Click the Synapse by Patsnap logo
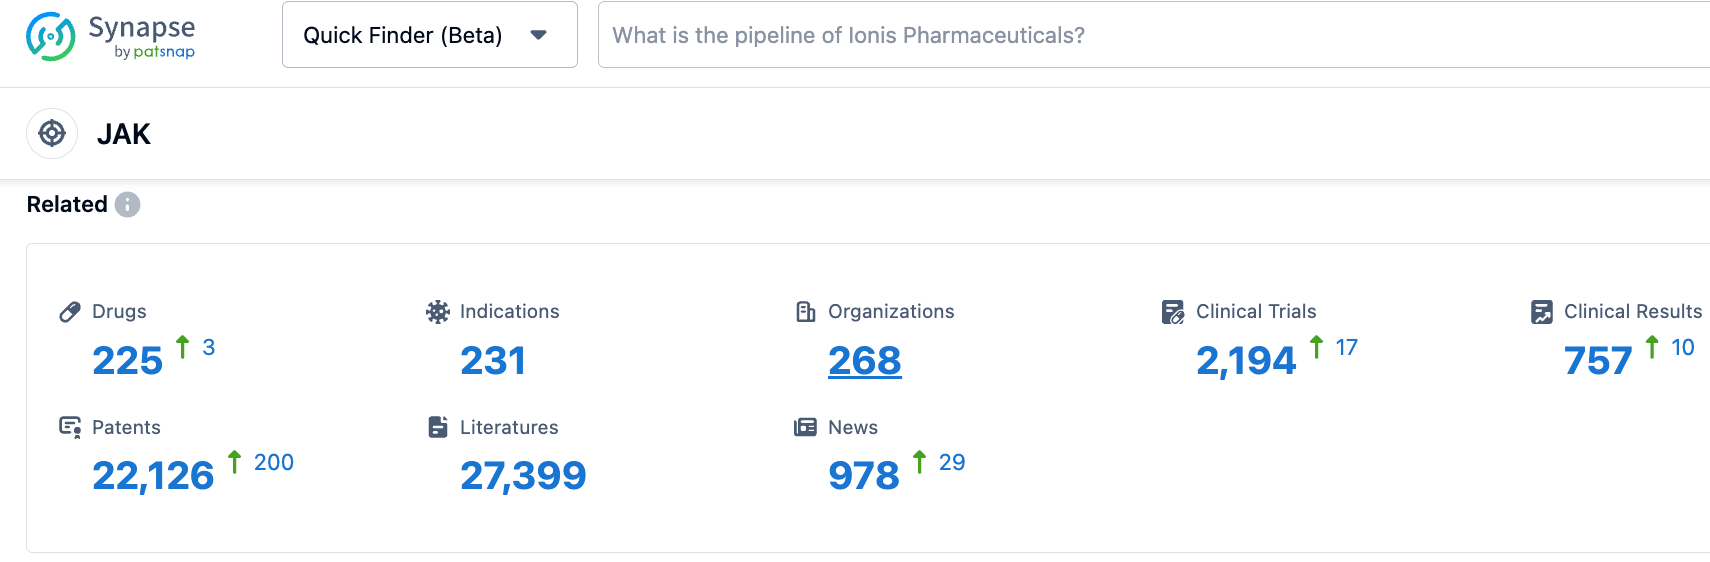 click(110, 36)
